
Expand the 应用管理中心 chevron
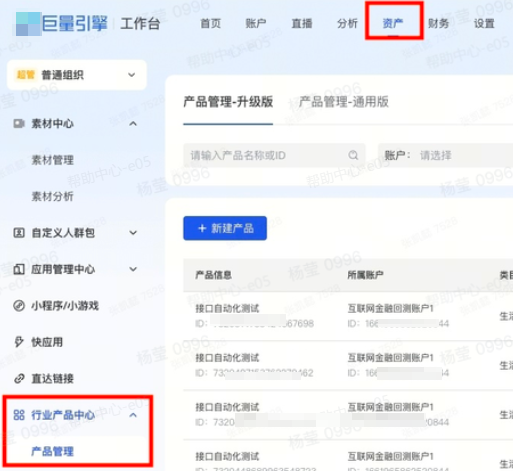tap(133, 269)
